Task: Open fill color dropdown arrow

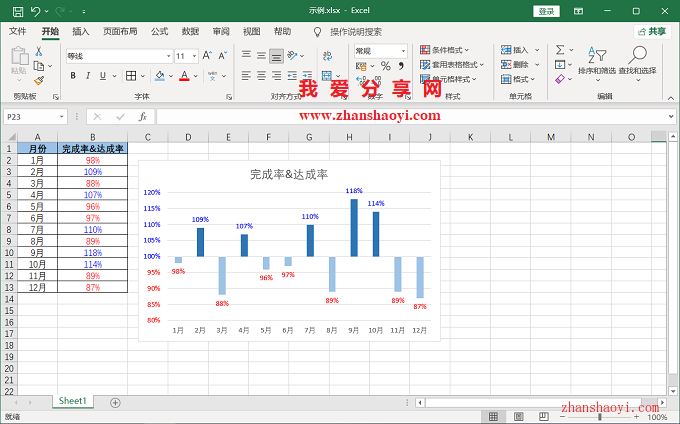Action: (x=171, y=76)
